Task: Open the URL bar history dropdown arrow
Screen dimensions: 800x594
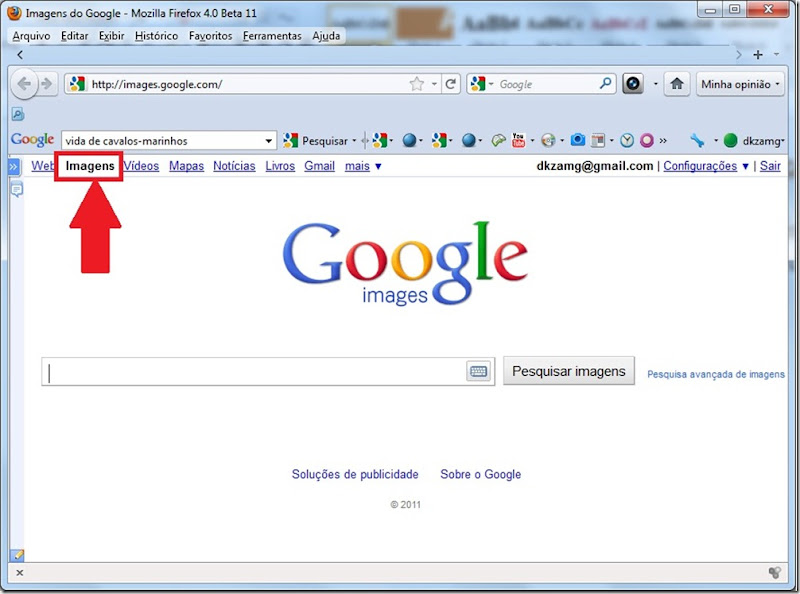Action: [x=434, y=84]
